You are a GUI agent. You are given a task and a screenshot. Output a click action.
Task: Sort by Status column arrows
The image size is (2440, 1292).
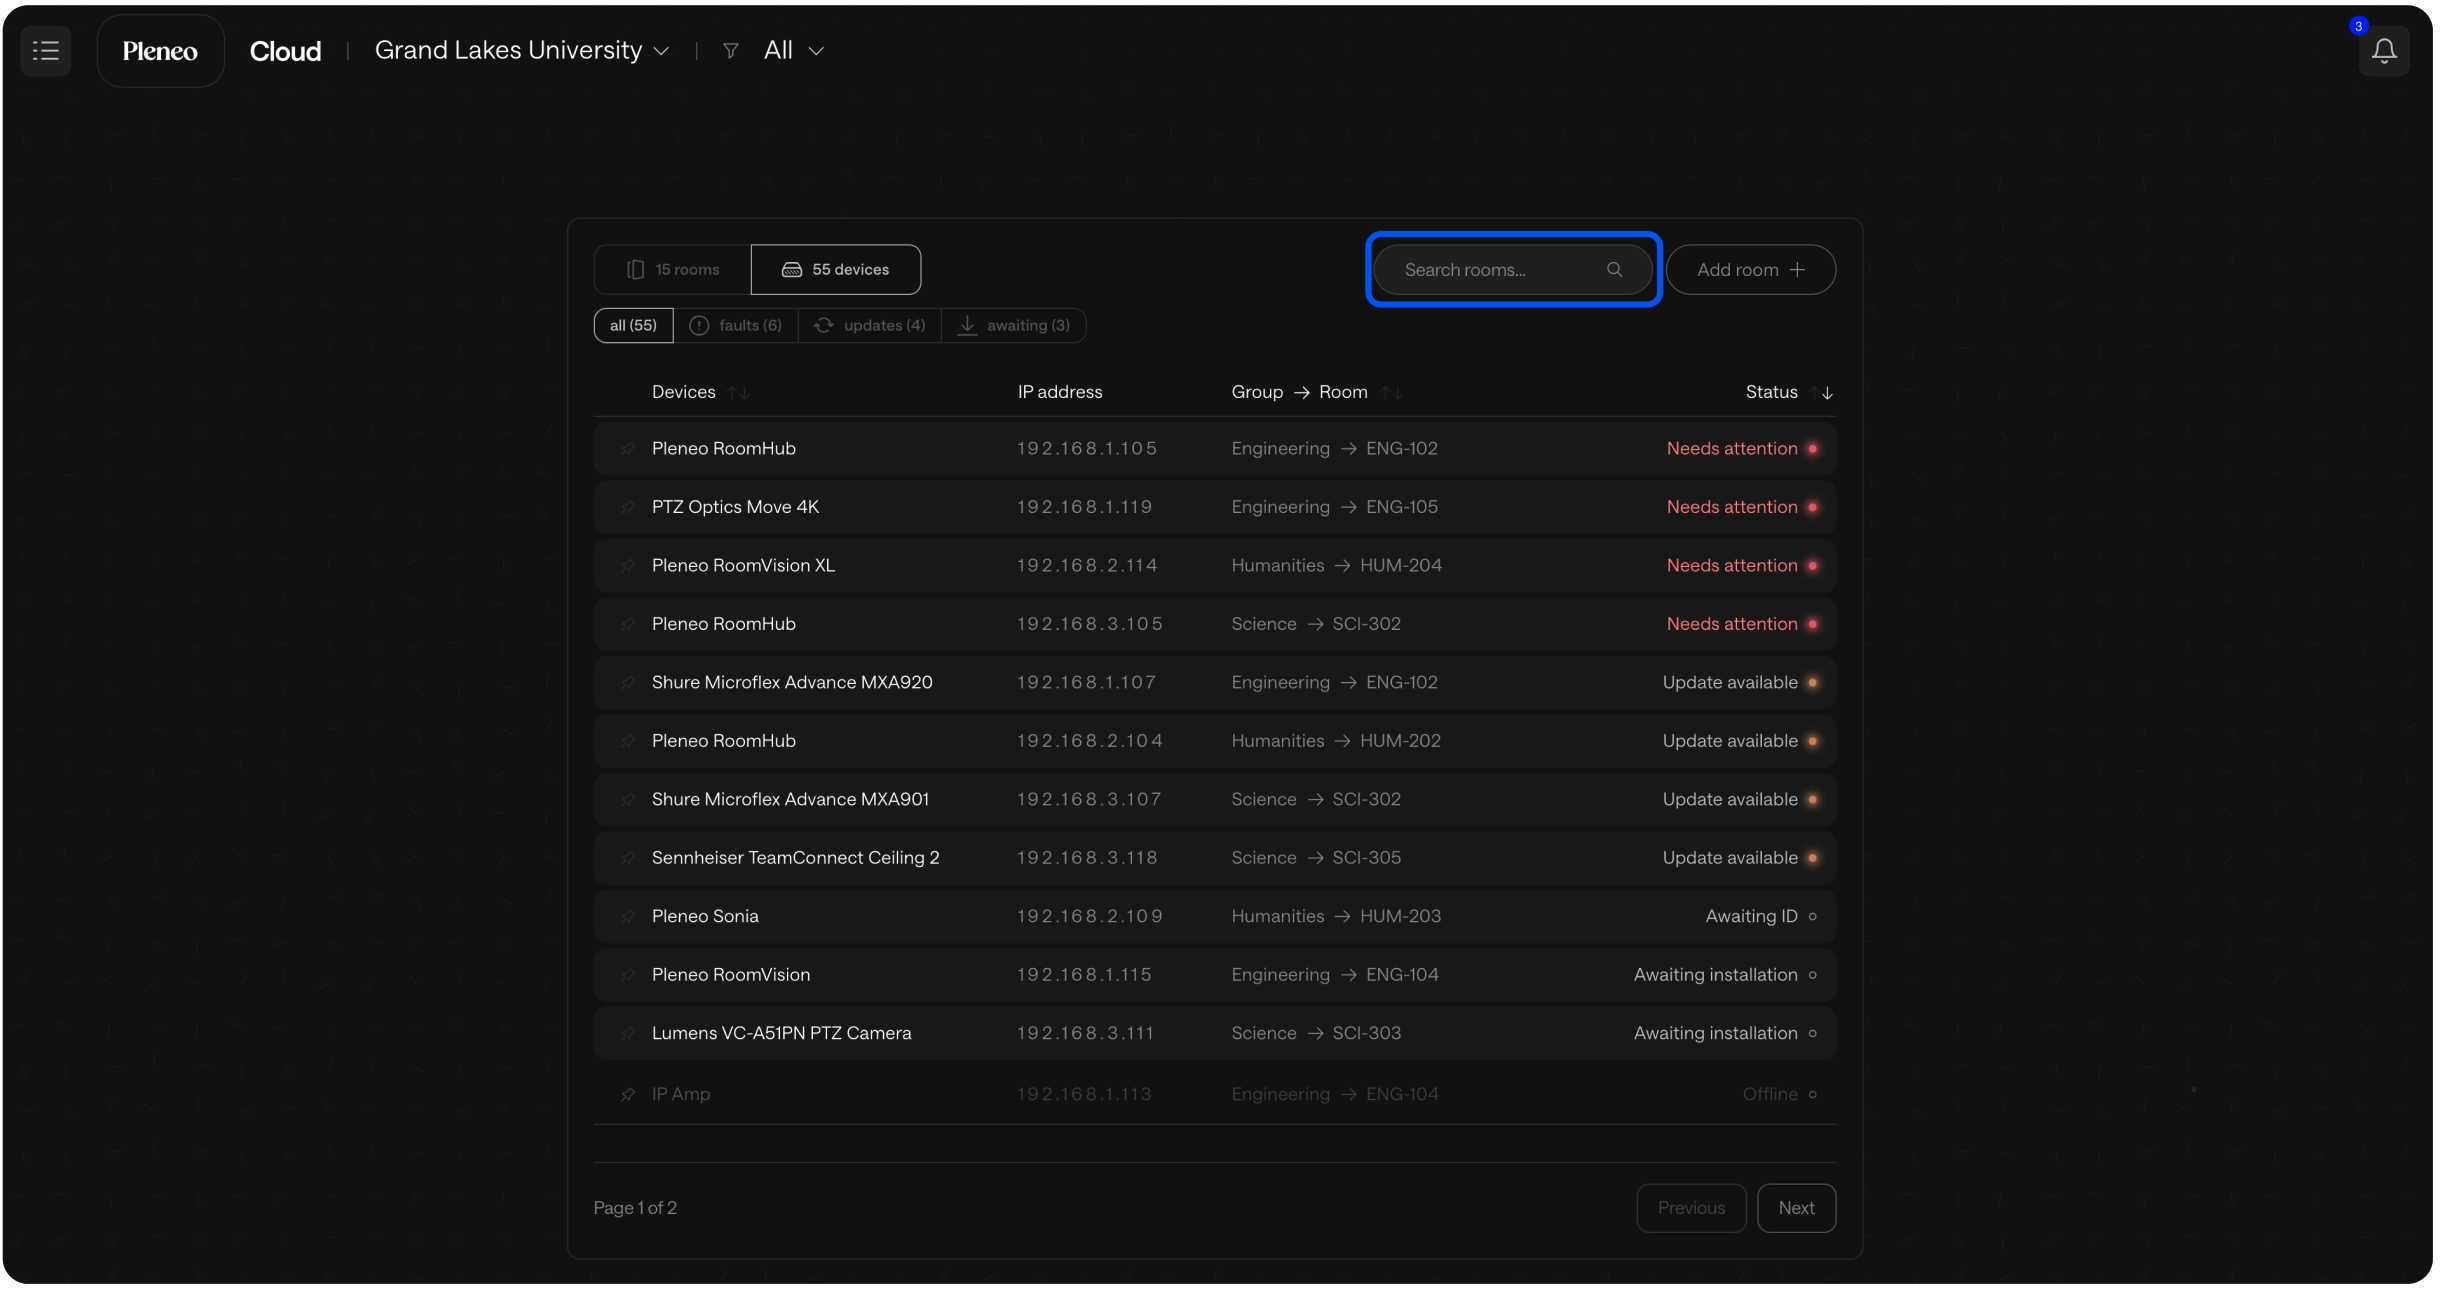(1821, 393)
